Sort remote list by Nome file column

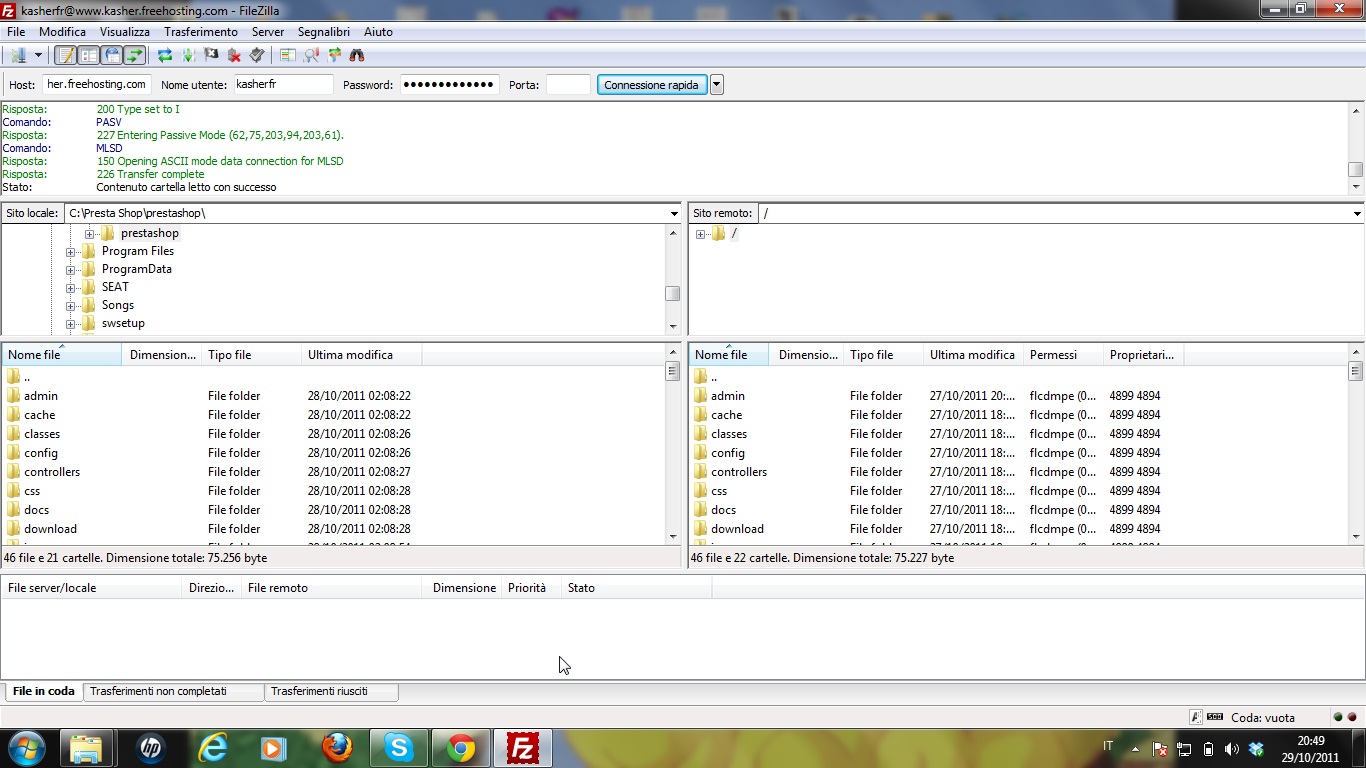(x=729, y=355)
